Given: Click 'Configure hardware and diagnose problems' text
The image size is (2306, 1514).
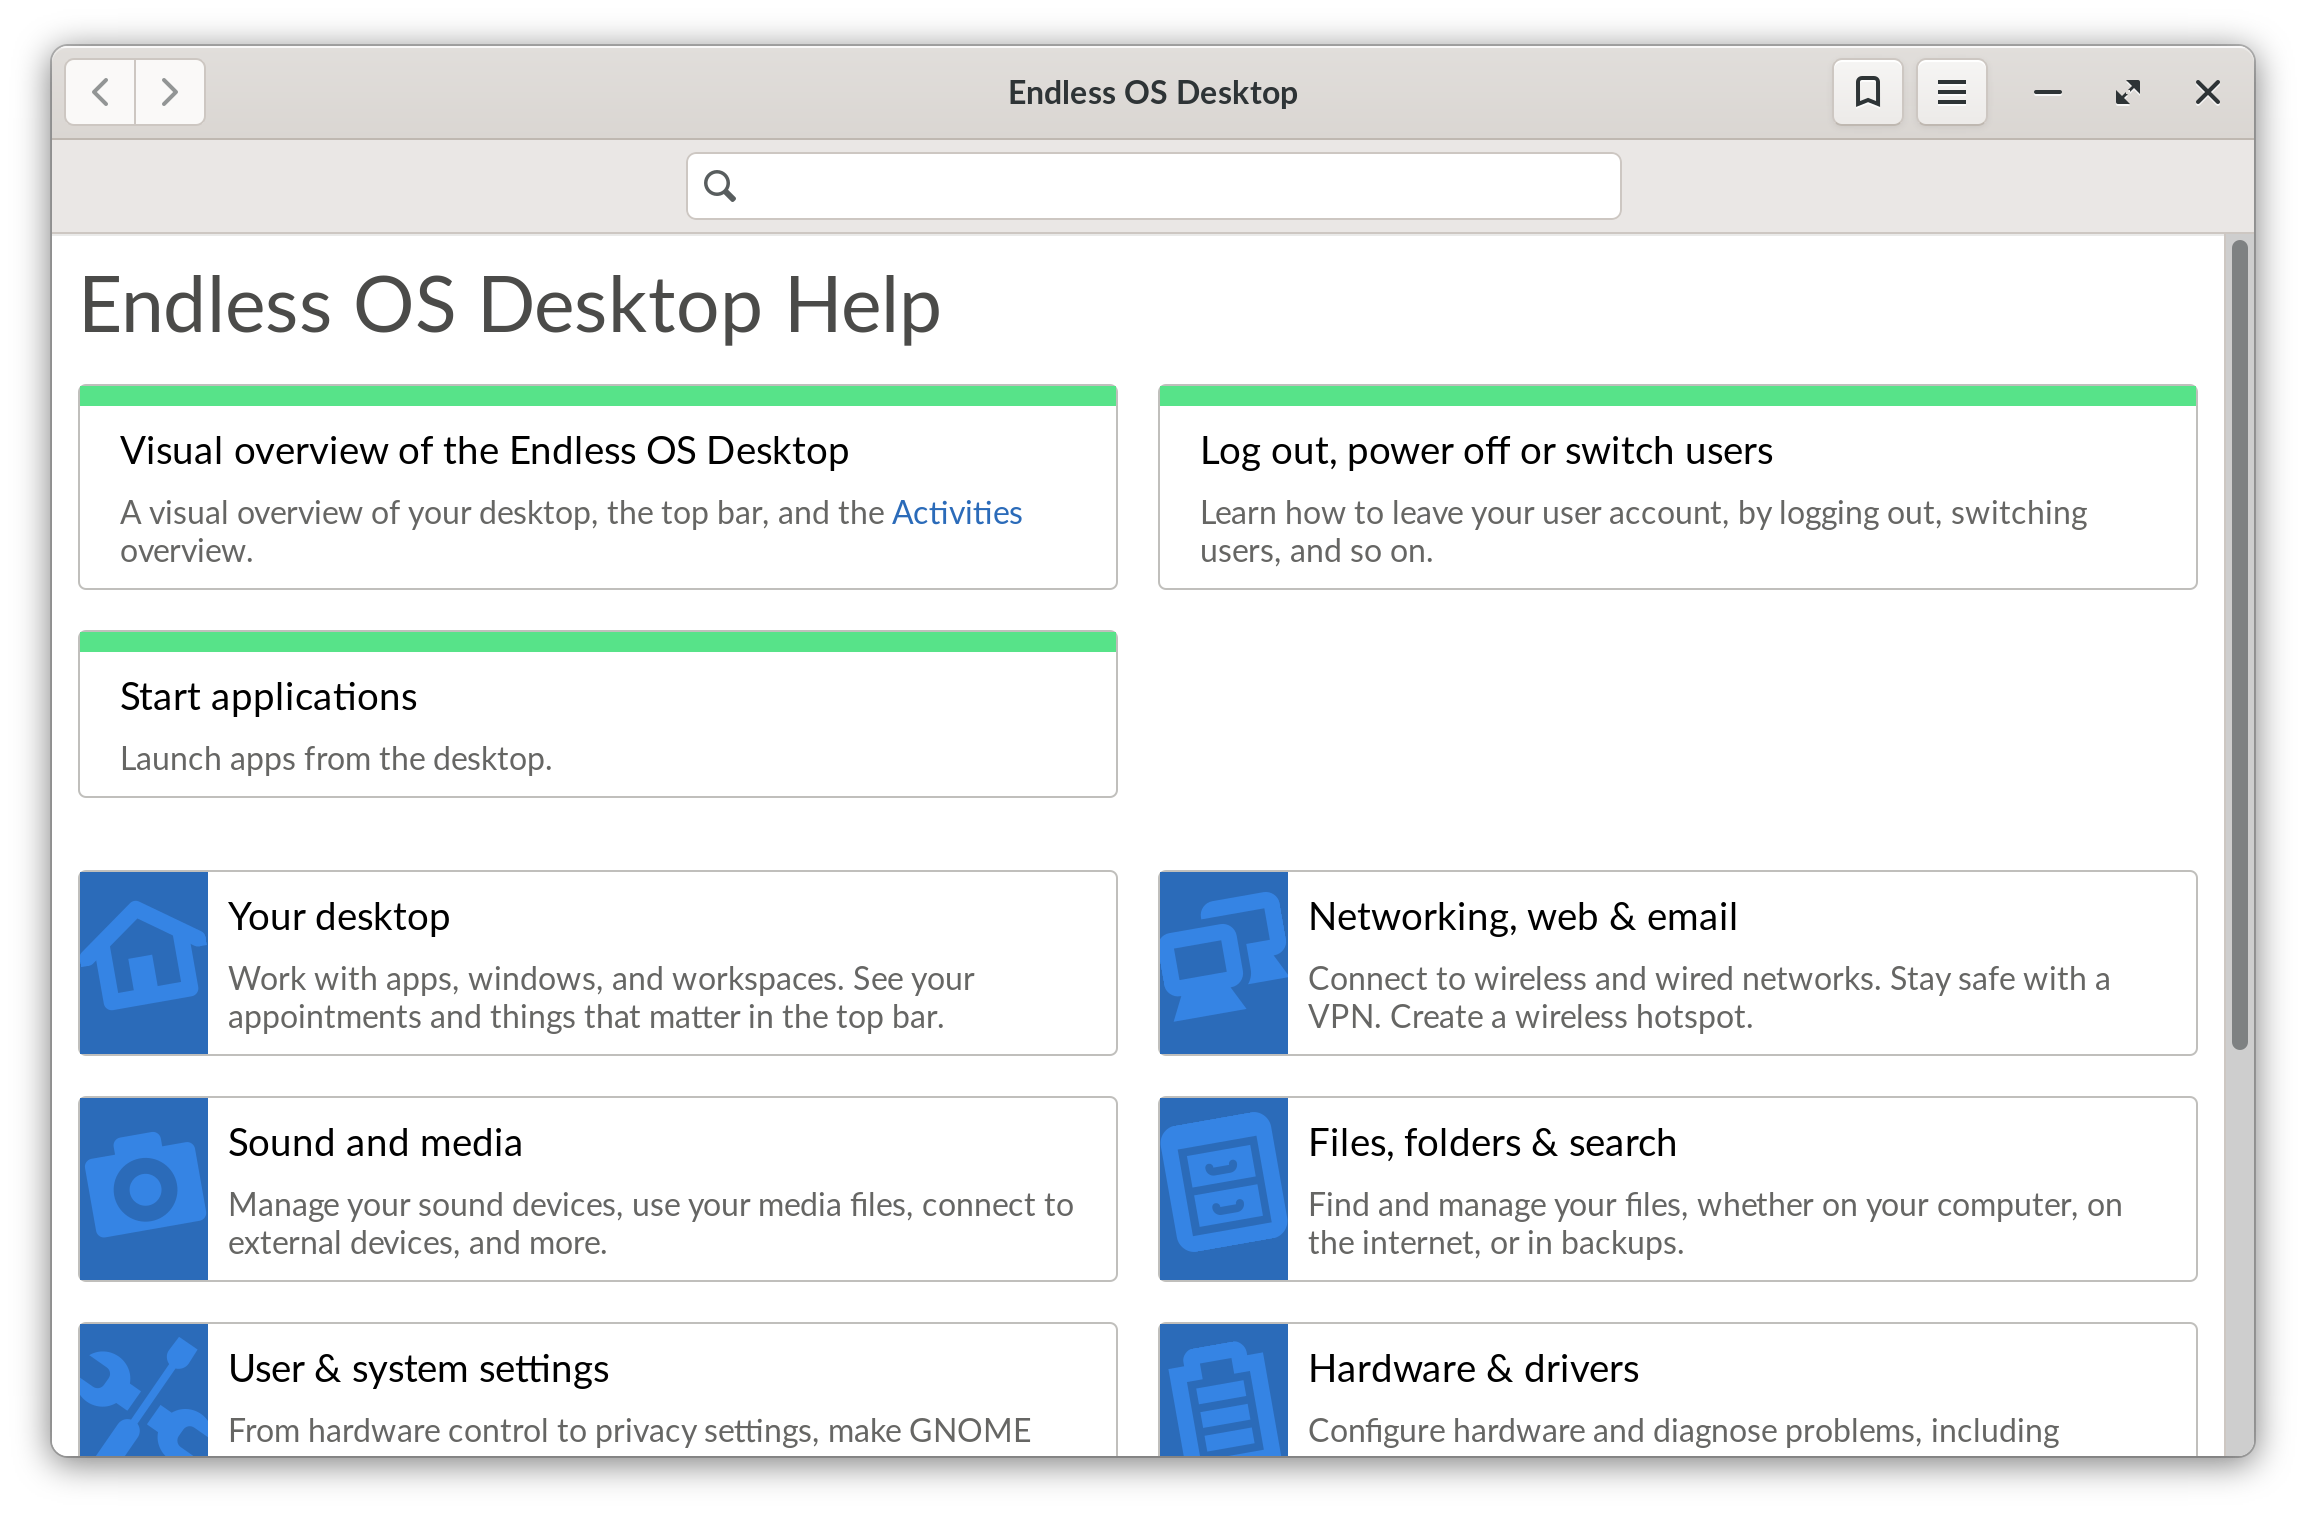Looking at the screenshot, I should click(1684, 1431).
